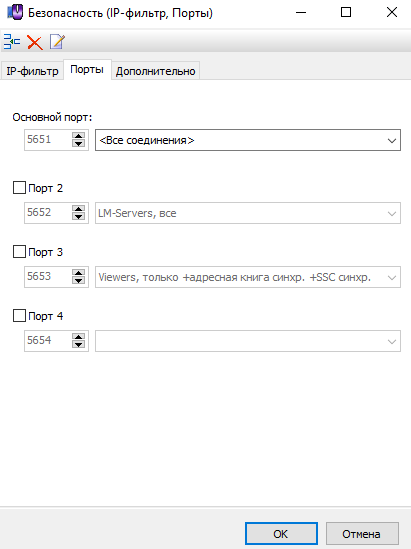411x549 pixels.
Task: Open the empty Порт 4 connection dropdown
Action: (x=248, y=341)
